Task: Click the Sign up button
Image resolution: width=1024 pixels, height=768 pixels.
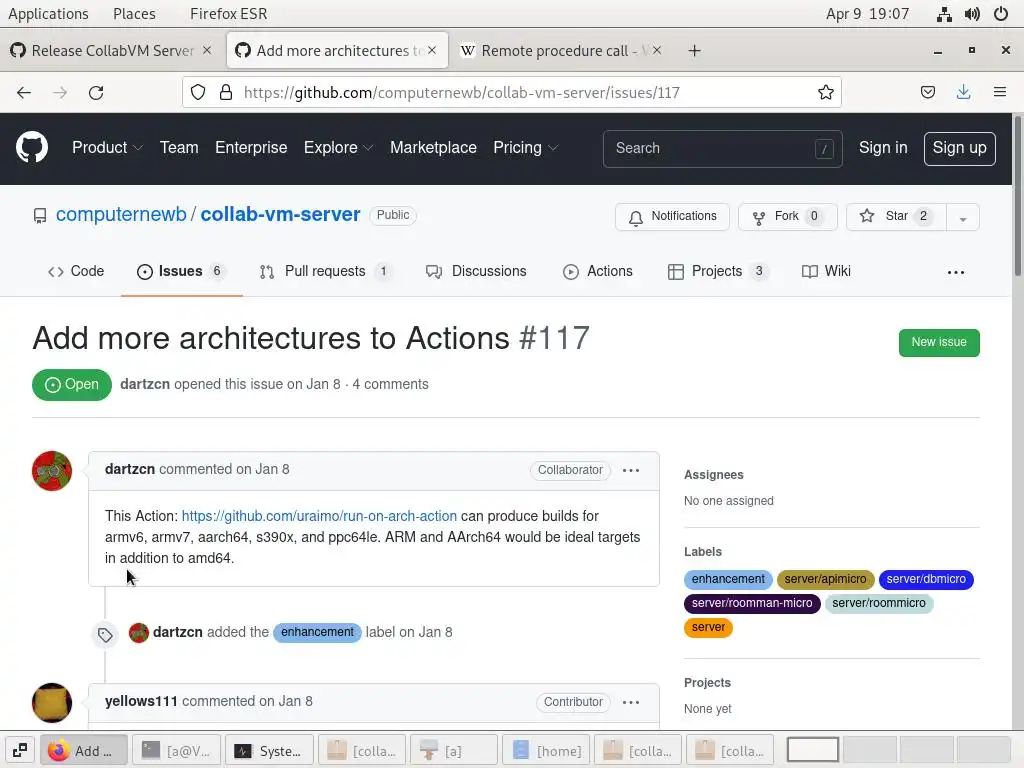Action: (959, 148)
